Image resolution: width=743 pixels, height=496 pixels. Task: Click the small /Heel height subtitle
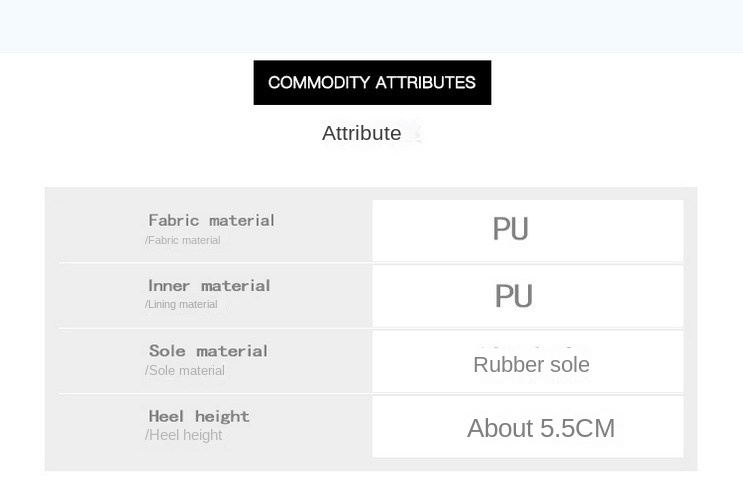pos(184,435)
